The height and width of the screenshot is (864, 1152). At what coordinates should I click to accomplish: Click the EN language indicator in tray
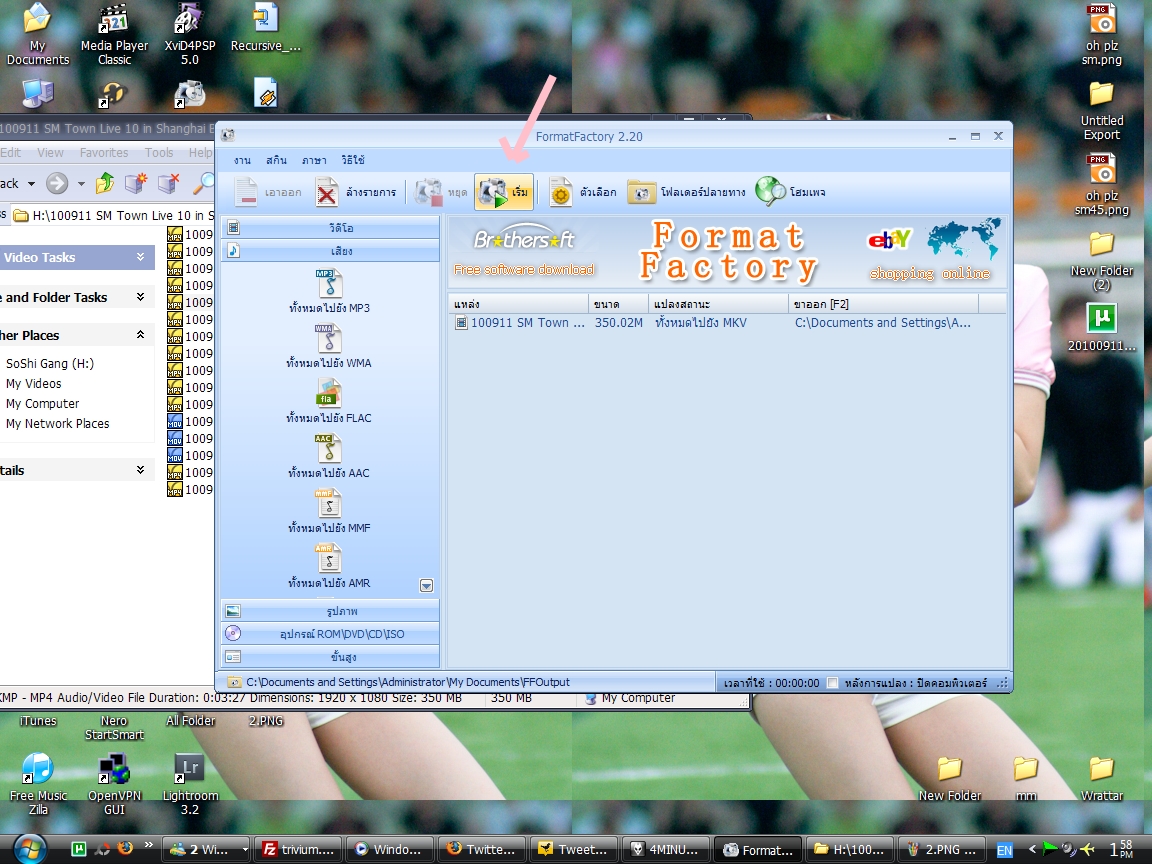pos(1004,850)
